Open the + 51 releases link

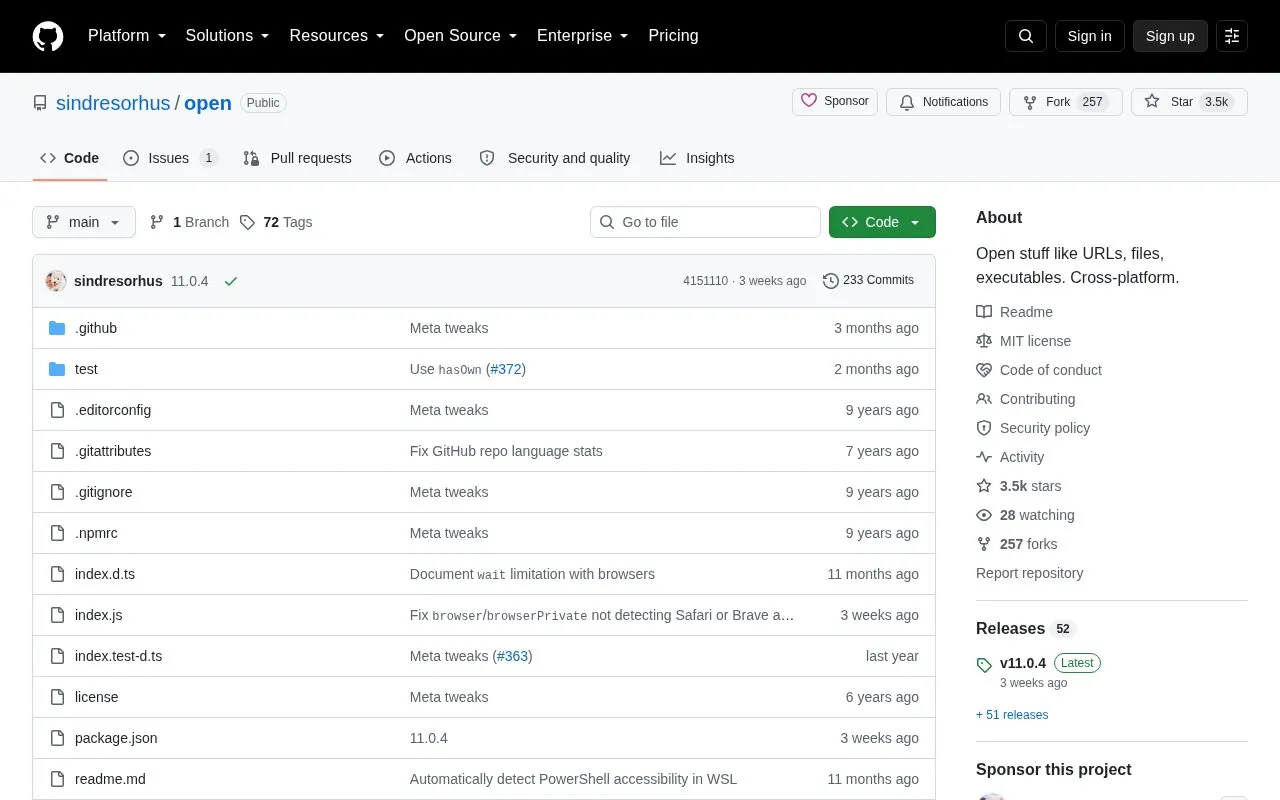tap(1012, 715)
